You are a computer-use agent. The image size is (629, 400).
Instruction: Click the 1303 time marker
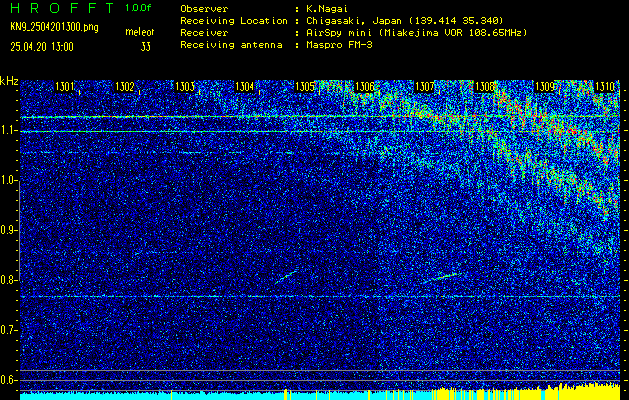[185, 87]
